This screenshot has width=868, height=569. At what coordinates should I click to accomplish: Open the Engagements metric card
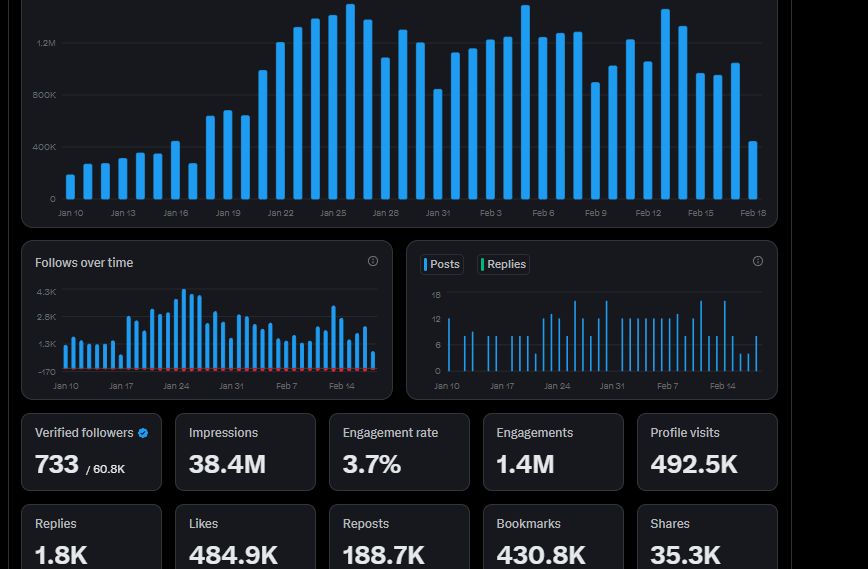tap(553, 452)
